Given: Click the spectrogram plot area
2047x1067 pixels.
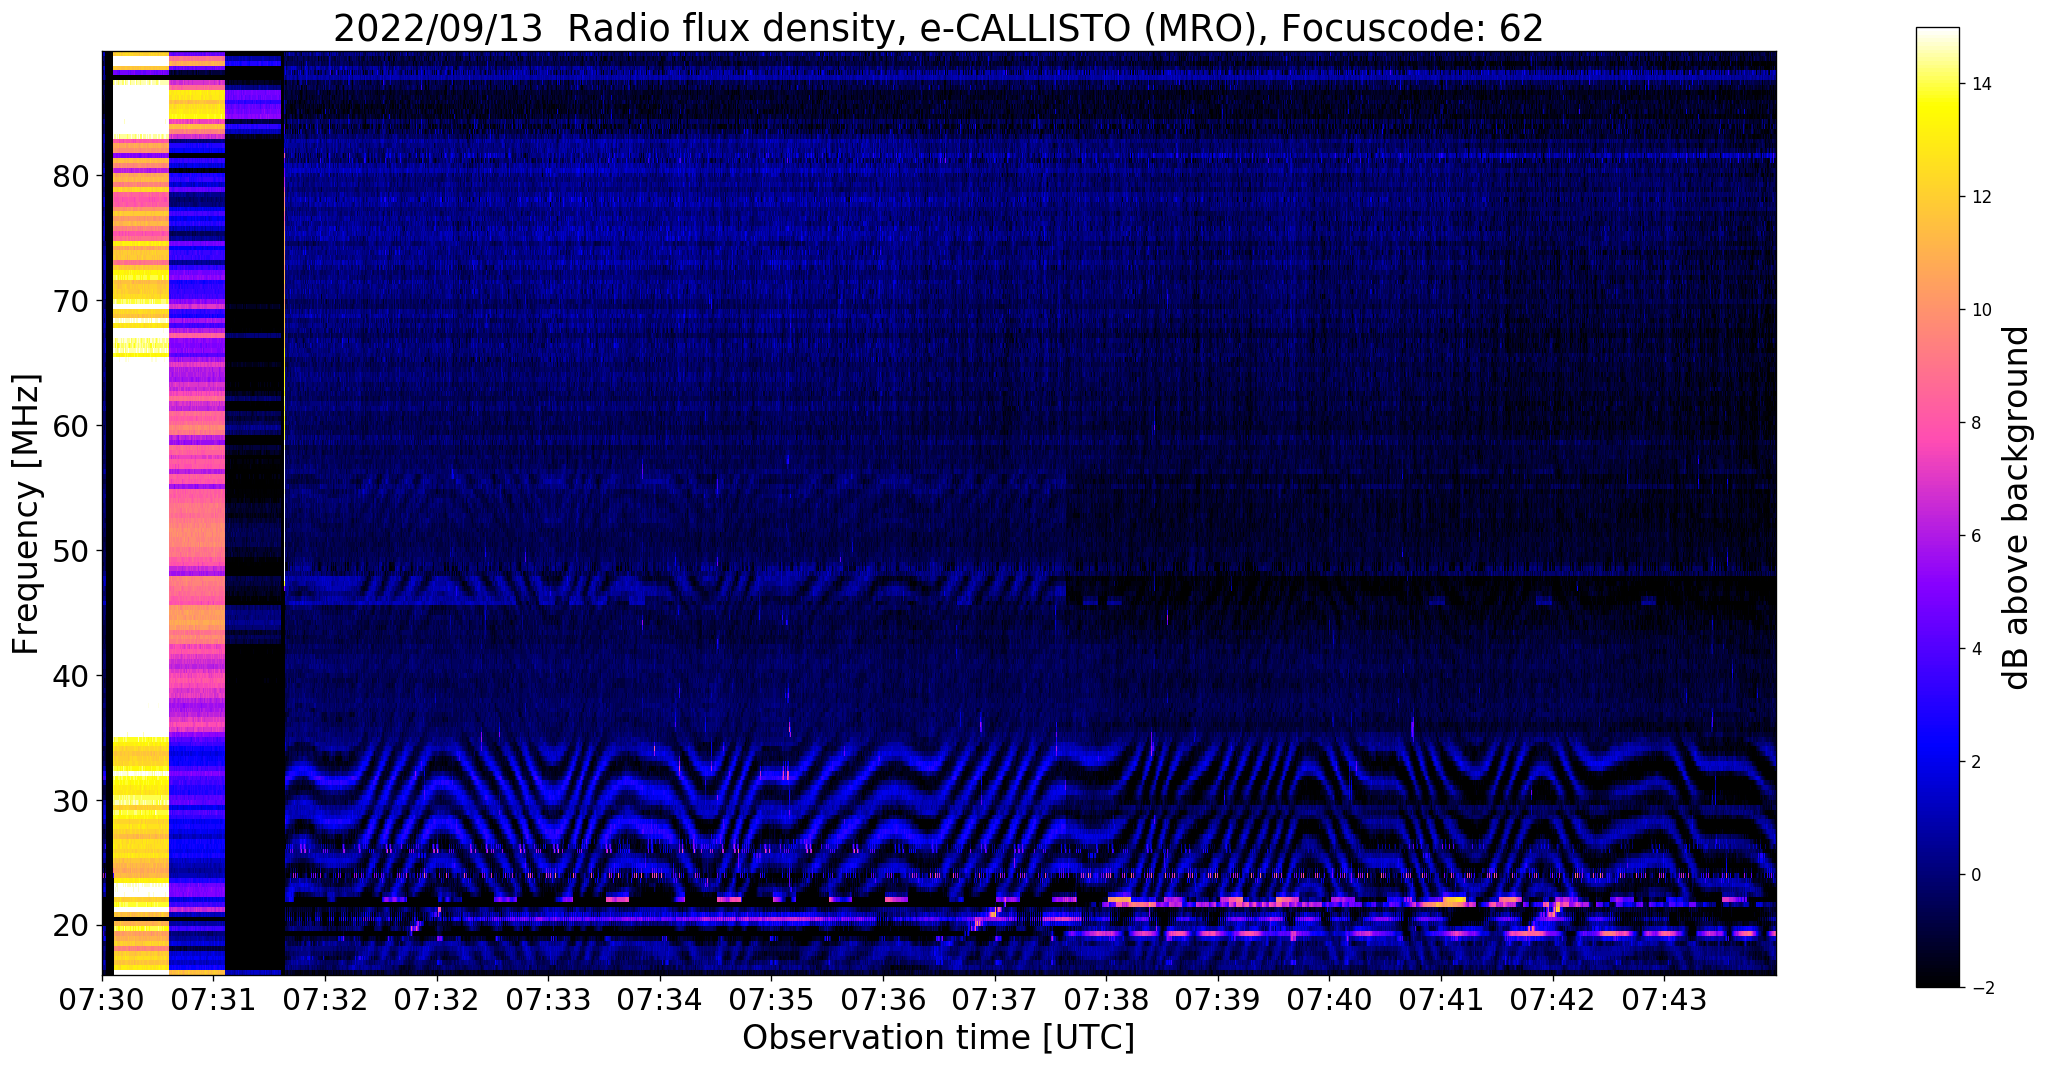Looking at the screenshot, I should click(939, 512).
